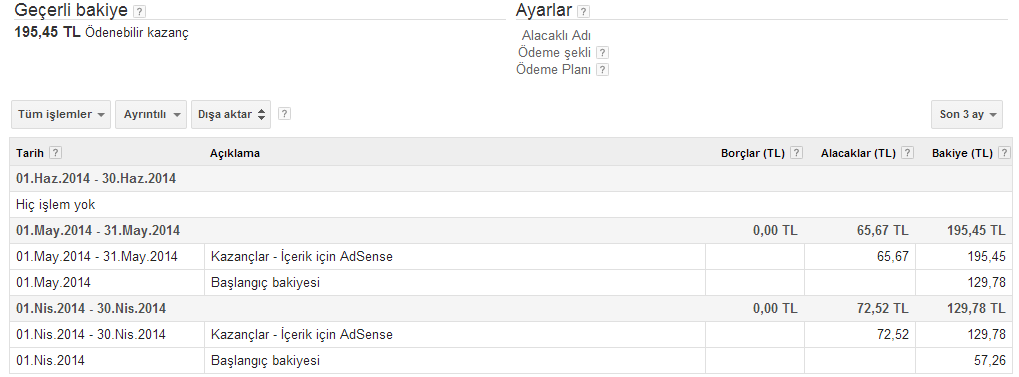1019x377 pixels.
Task: Open the Ayrıntılı view dropdown
Action: tap(151, 114)
